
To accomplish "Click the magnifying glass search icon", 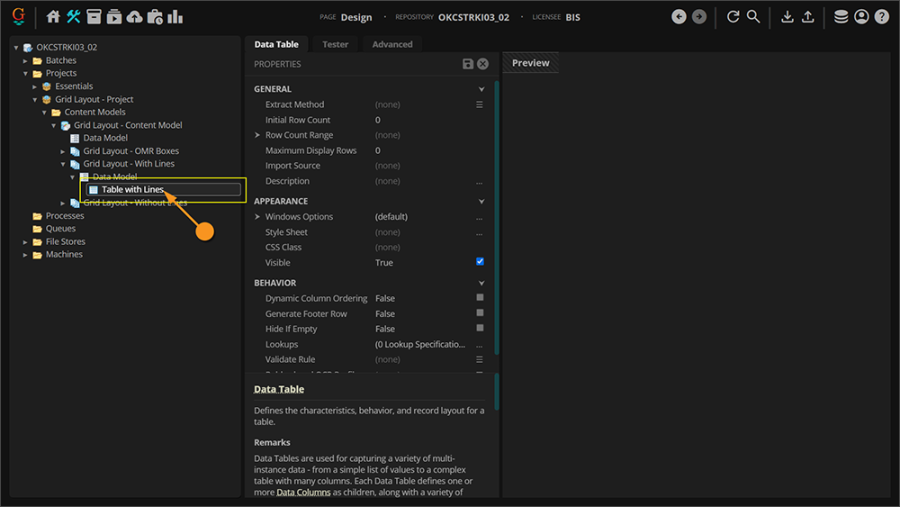I will coord(754,17).
